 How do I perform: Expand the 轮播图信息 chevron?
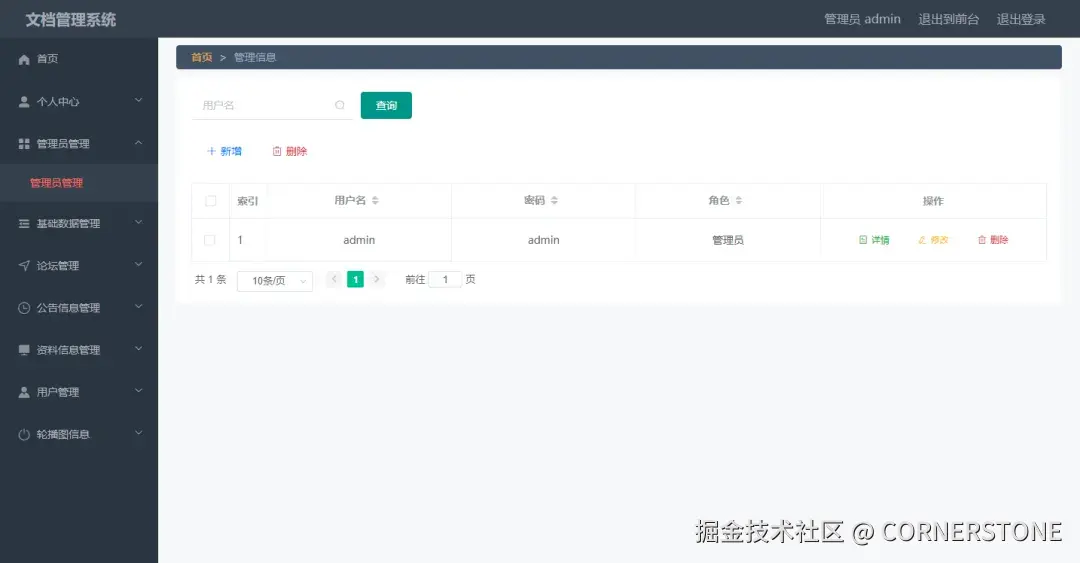coord(138,433)
